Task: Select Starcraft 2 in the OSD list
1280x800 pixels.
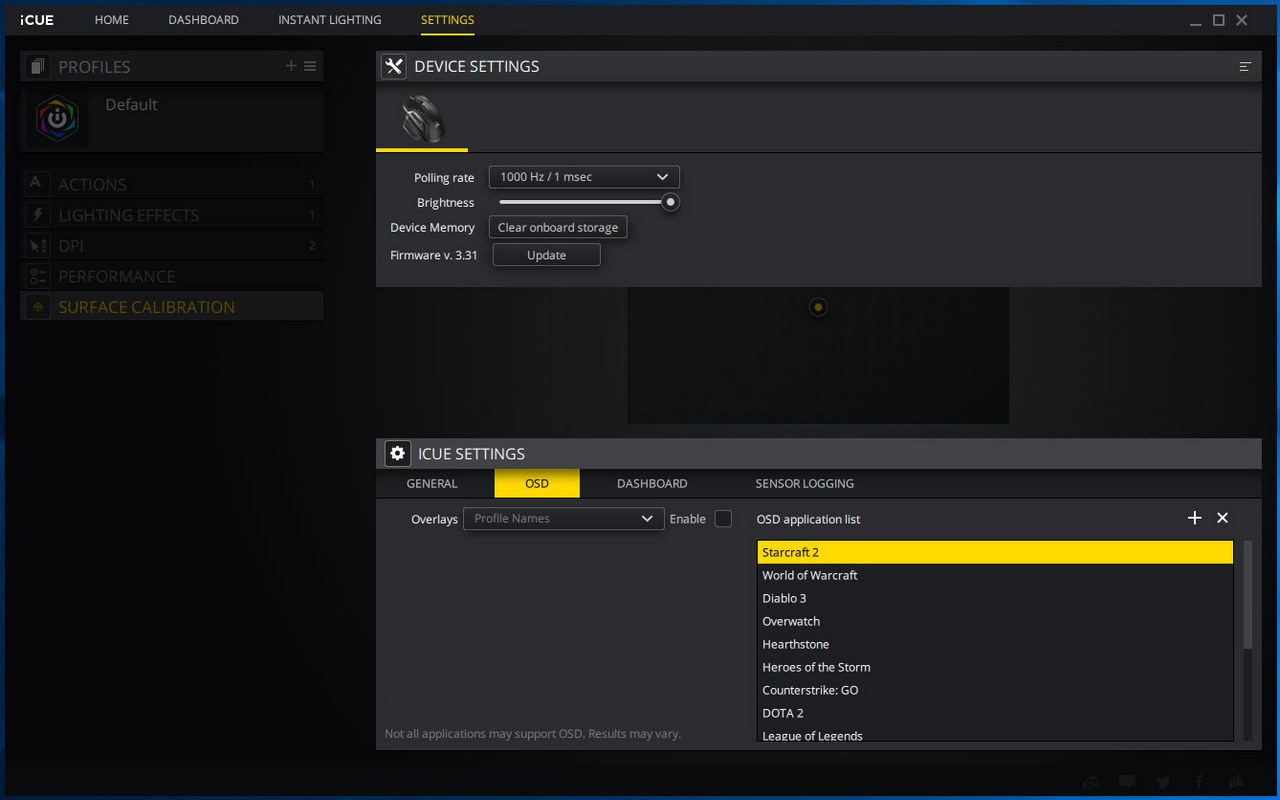Action: pos(995,552)
